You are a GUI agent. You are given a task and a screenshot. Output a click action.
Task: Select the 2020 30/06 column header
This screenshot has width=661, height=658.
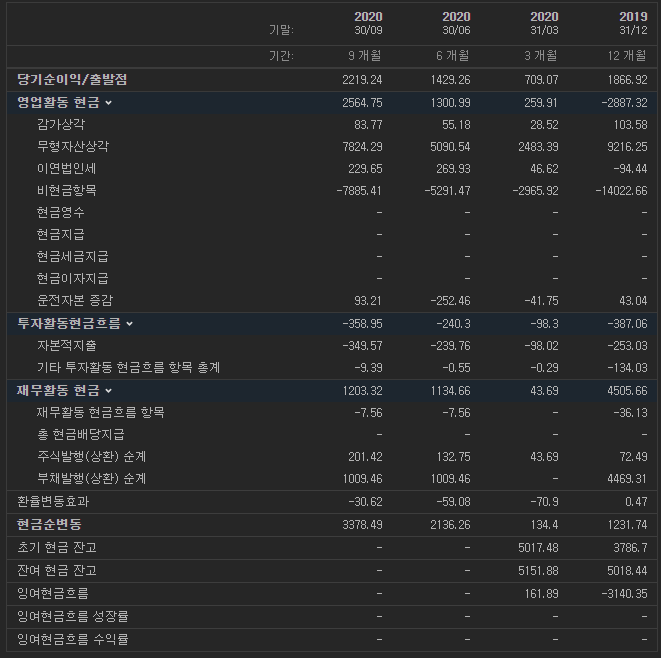(x=456, y=23)
